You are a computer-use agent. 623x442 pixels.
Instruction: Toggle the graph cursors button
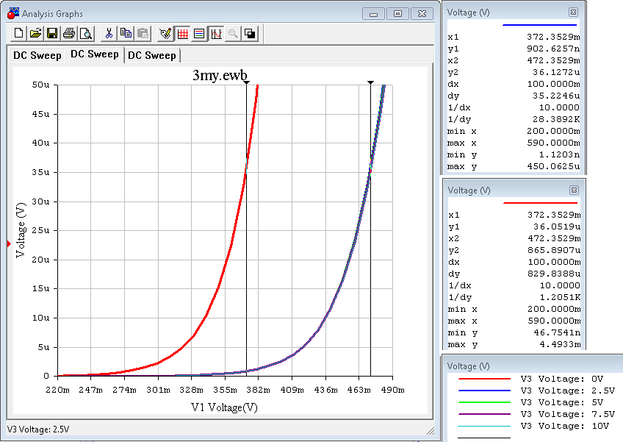(x=216, y=34)
